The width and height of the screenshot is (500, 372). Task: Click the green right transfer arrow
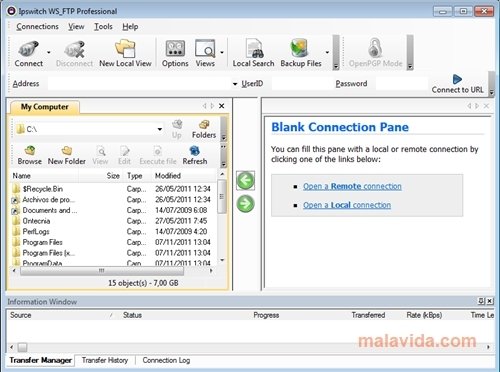point(245,204)
